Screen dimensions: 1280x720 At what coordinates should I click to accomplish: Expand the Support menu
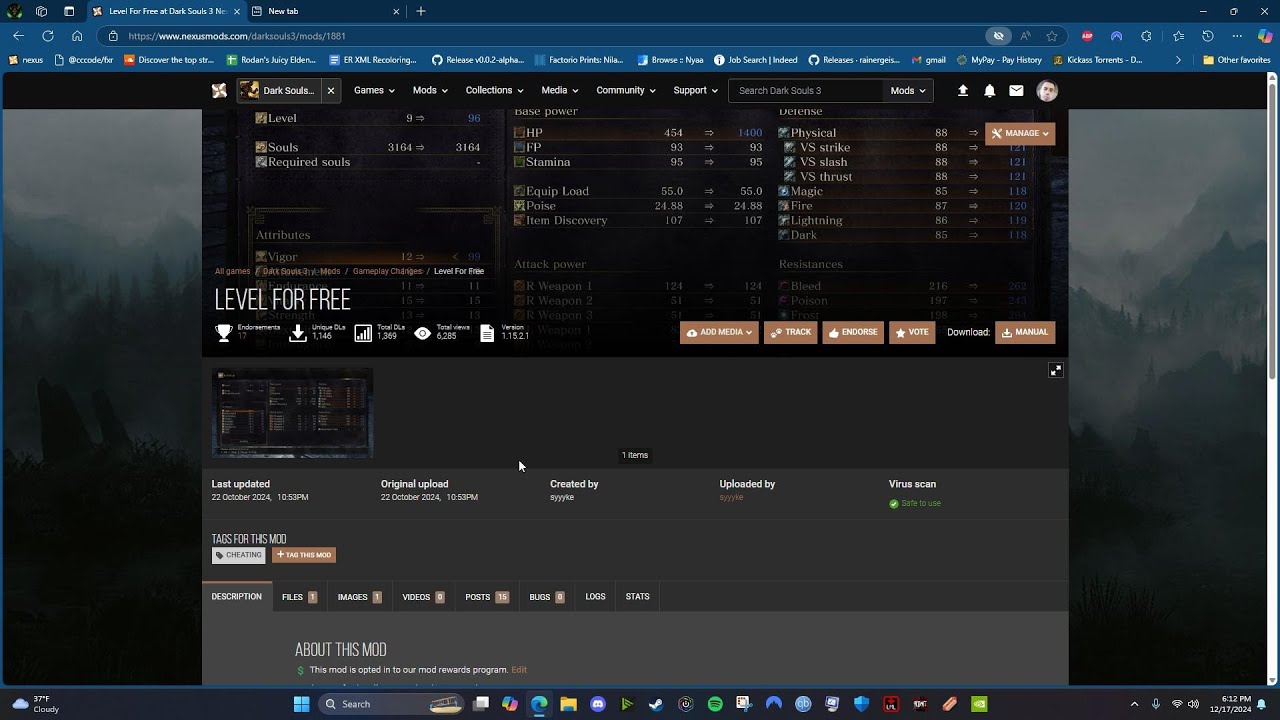(x=696, y=90)
